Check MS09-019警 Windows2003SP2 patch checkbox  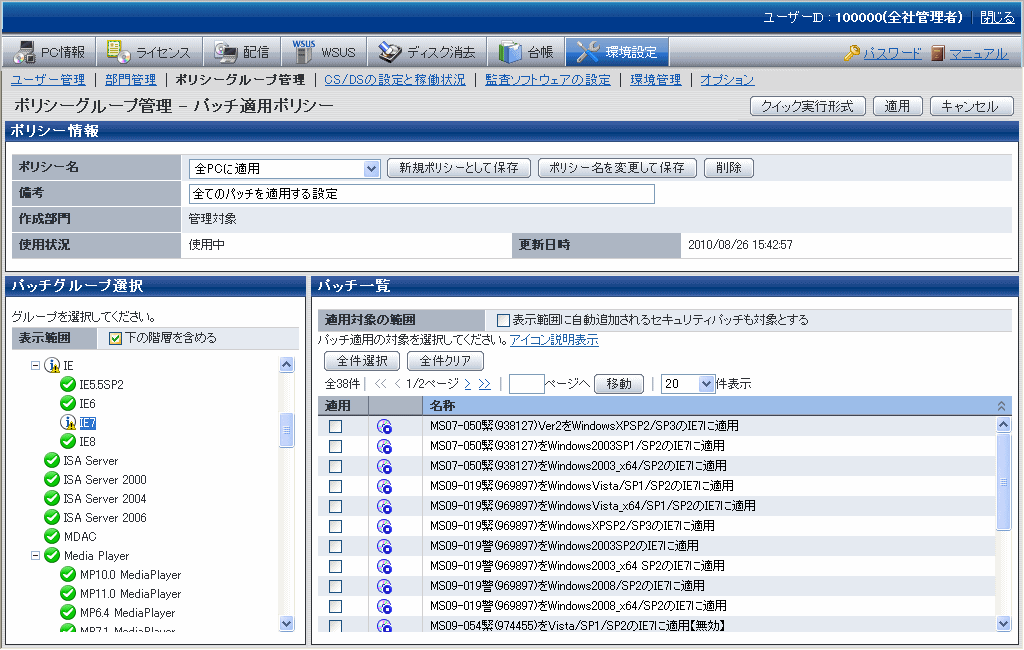[336, 546]
